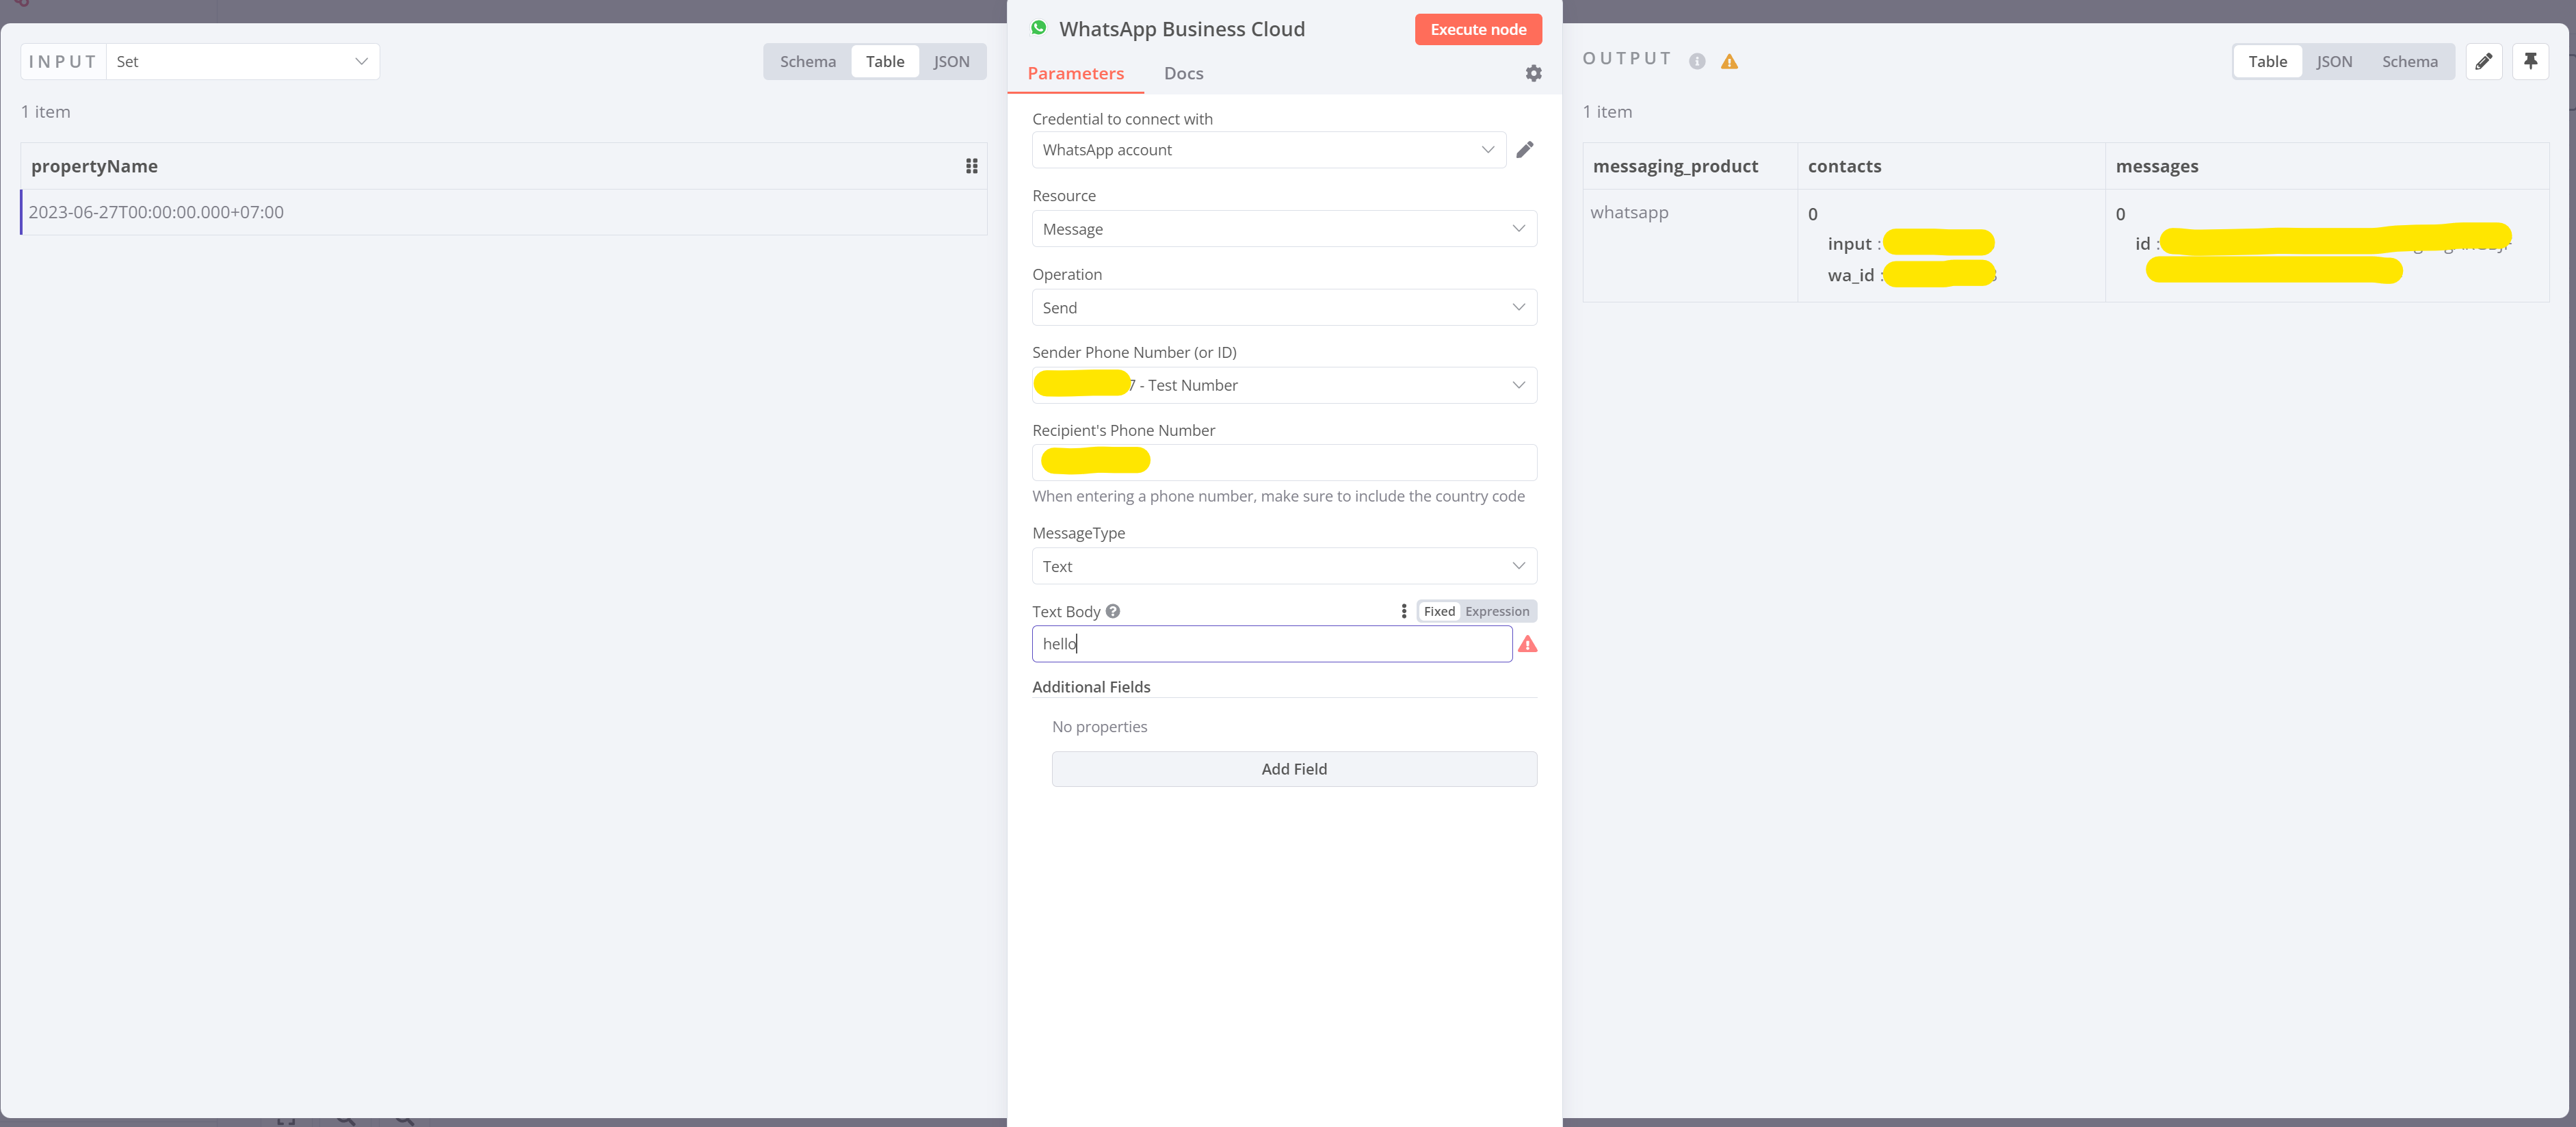
Task: Open MessageType Text dropdown
Action: [x=1284, y=566]
